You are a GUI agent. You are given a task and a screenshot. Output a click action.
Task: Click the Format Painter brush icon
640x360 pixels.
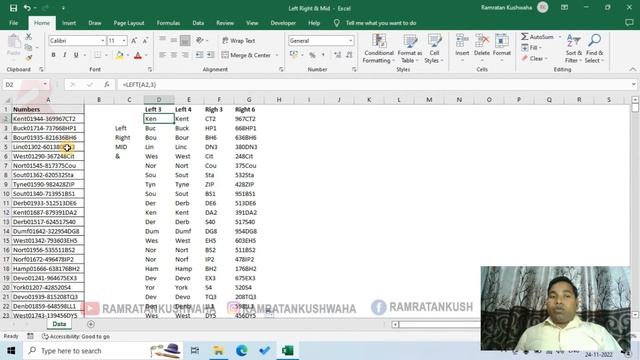[29, 58]
